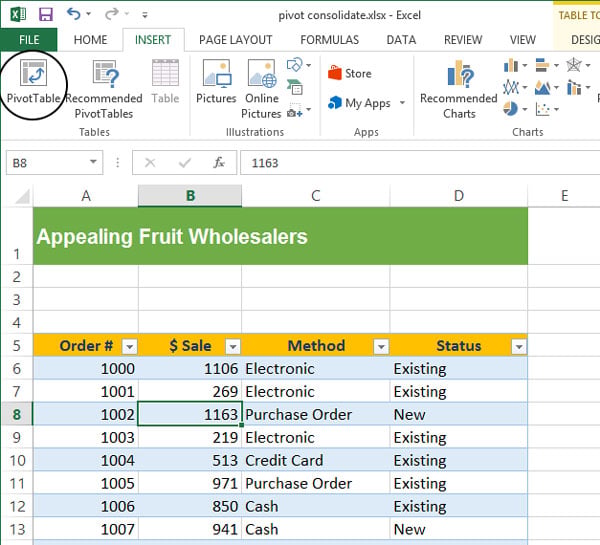
Task: Open My Apps
Action: tap(359, 103)
